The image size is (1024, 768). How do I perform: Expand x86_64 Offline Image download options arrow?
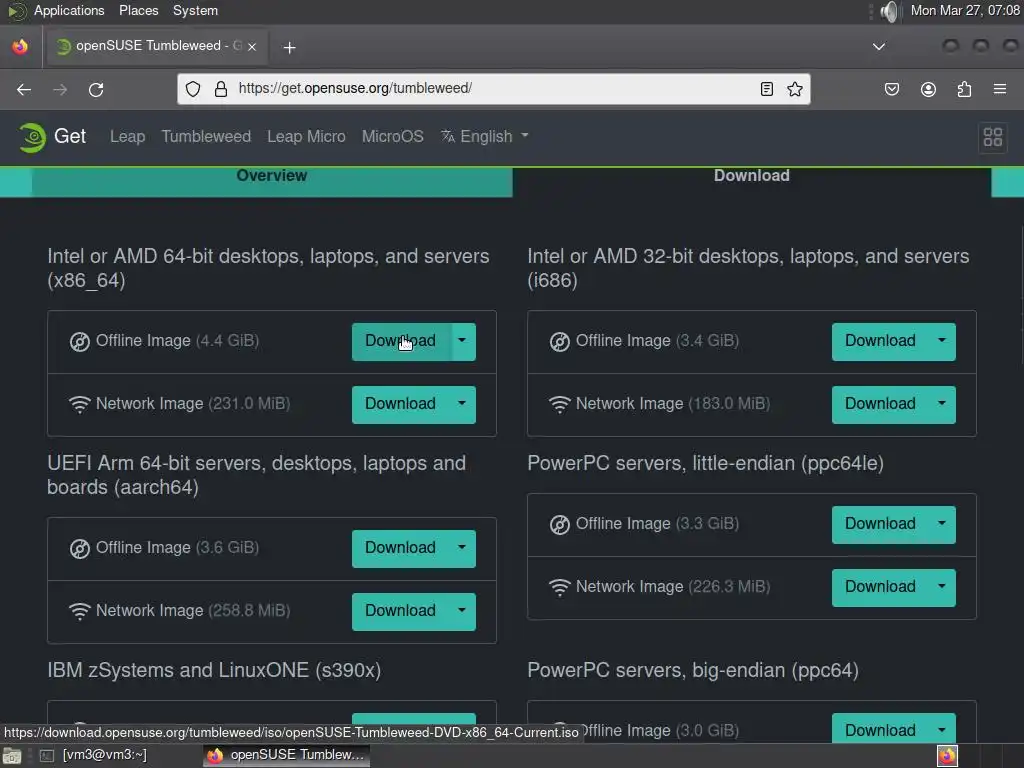462,342
